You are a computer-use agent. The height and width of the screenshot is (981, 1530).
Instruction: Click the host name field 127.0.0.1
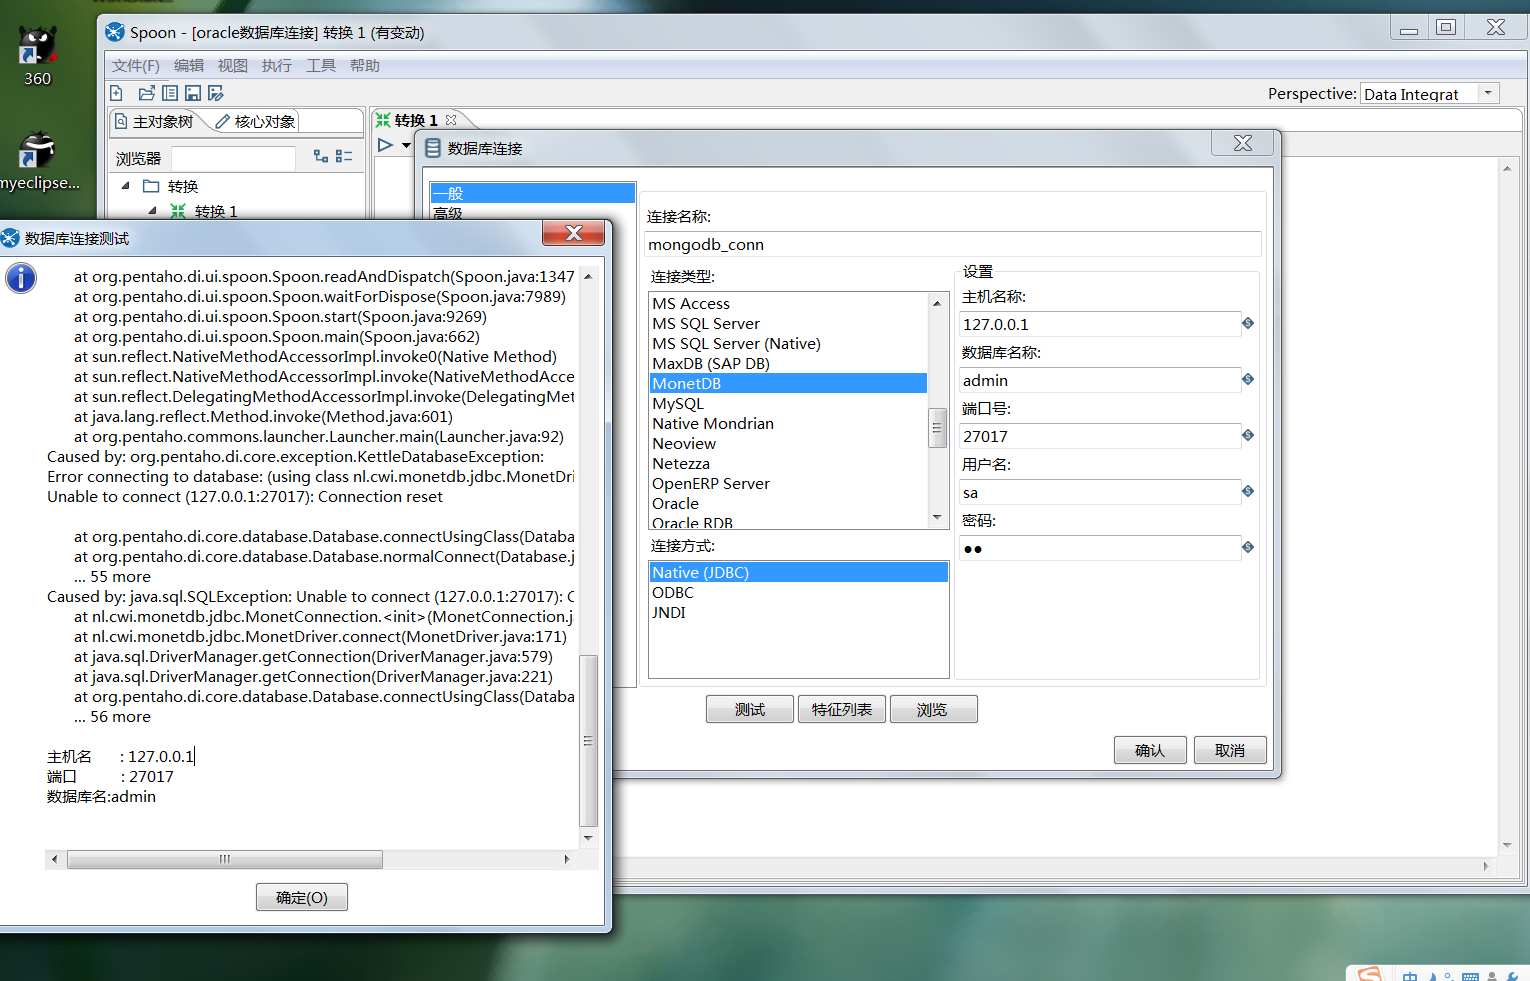point(1099,324)
